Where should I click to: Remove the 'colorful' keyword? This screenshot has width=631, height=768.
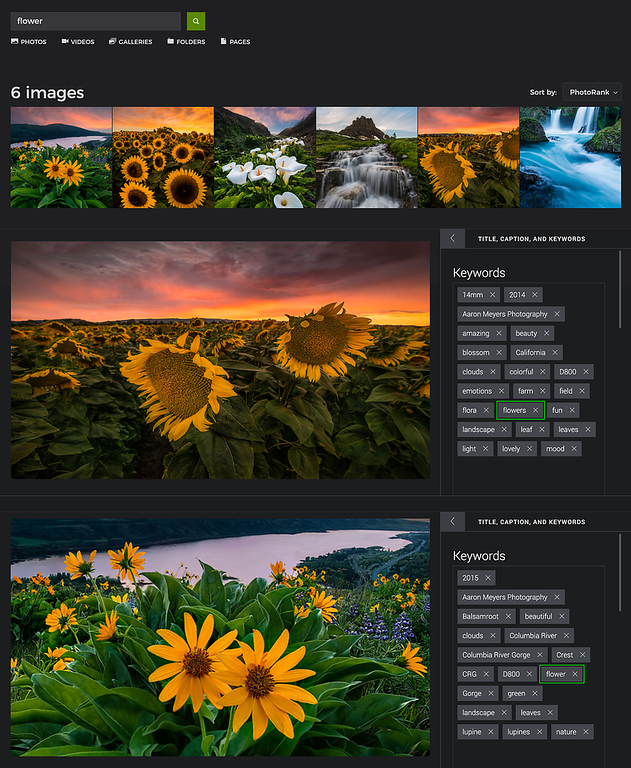click(542, 372)
